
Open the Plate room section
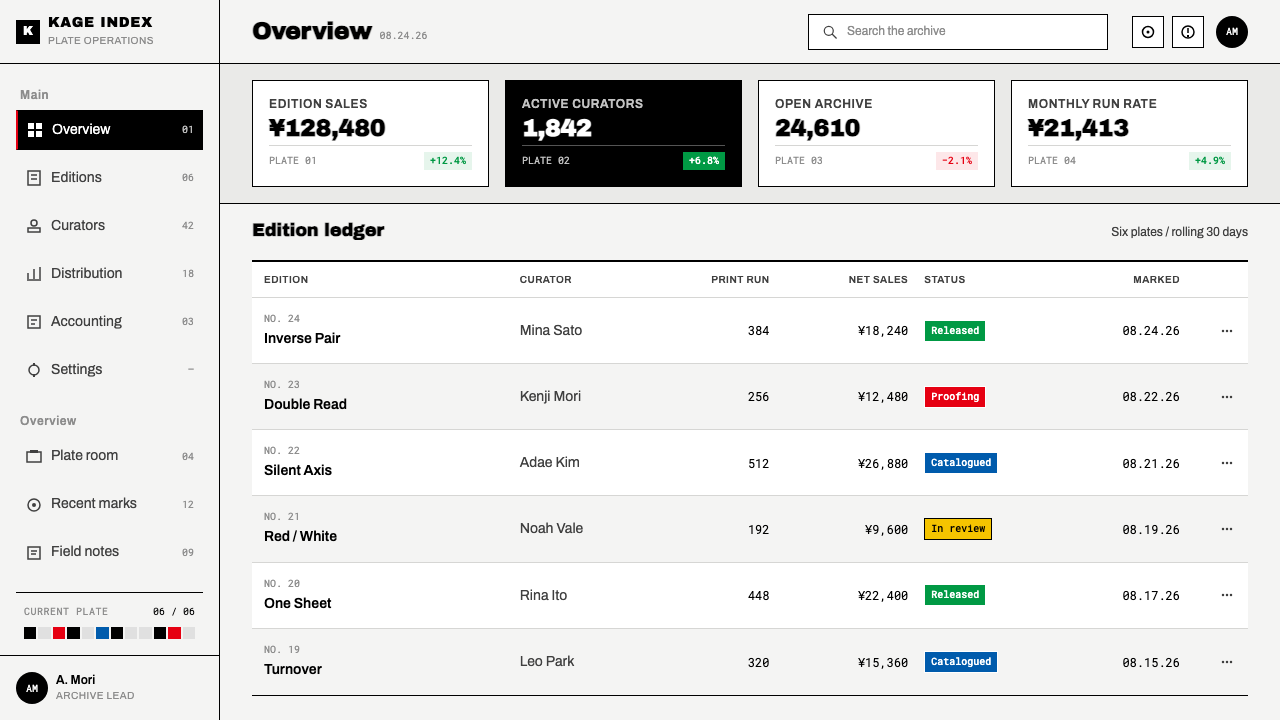point(110,456)
